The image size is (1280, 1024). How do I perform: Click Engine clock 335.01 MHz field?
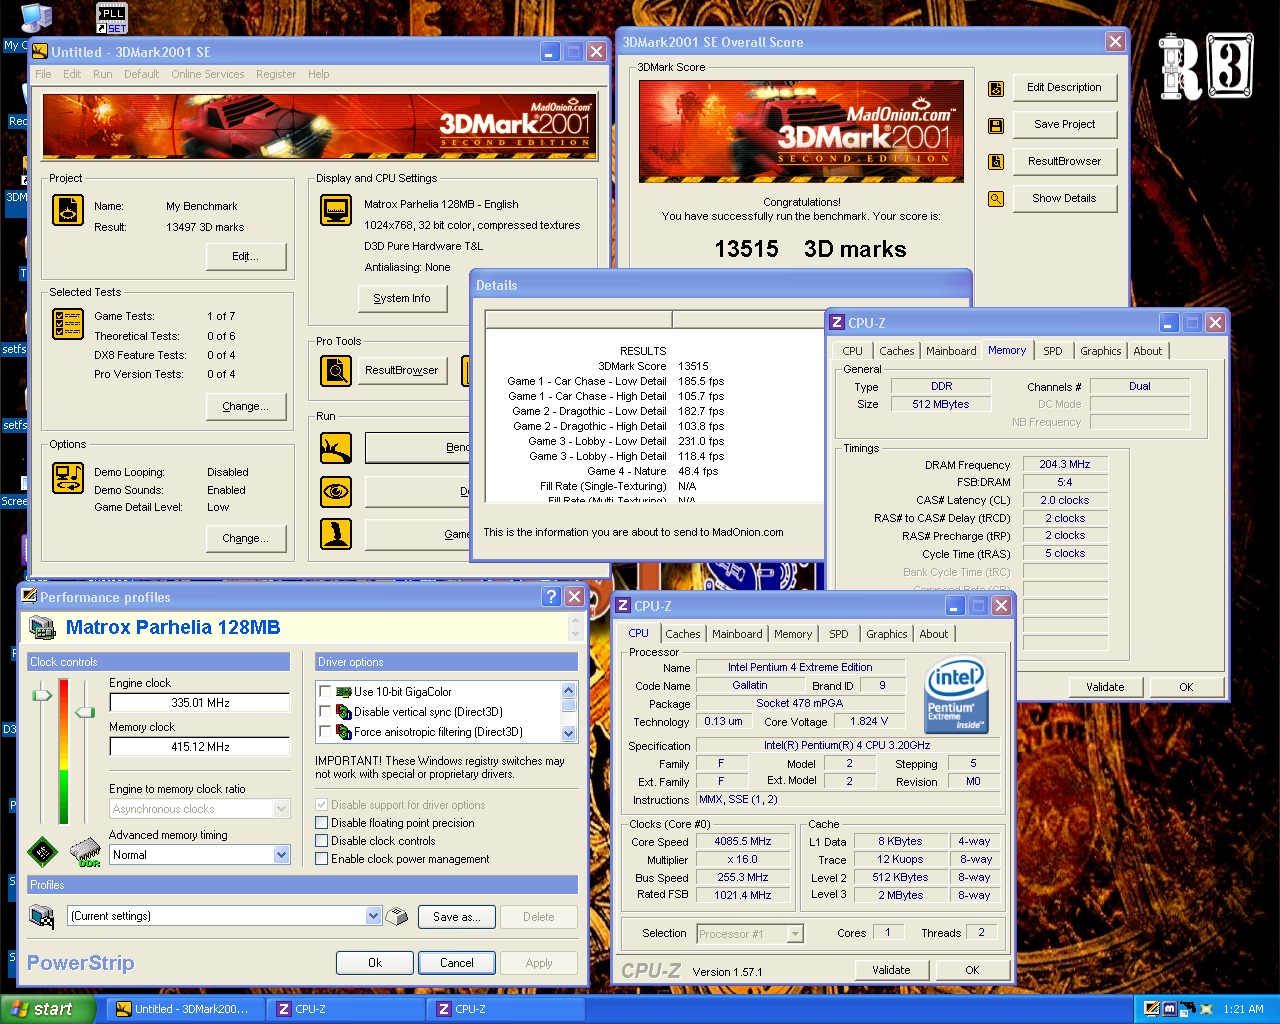199,703
